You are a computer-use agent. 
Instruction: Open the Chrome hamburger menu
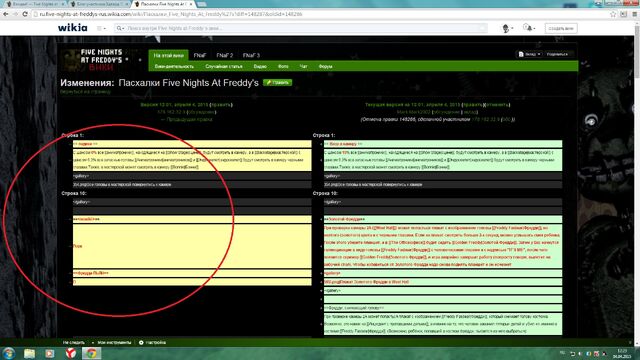pyautogui.click(x=634, y=14)
